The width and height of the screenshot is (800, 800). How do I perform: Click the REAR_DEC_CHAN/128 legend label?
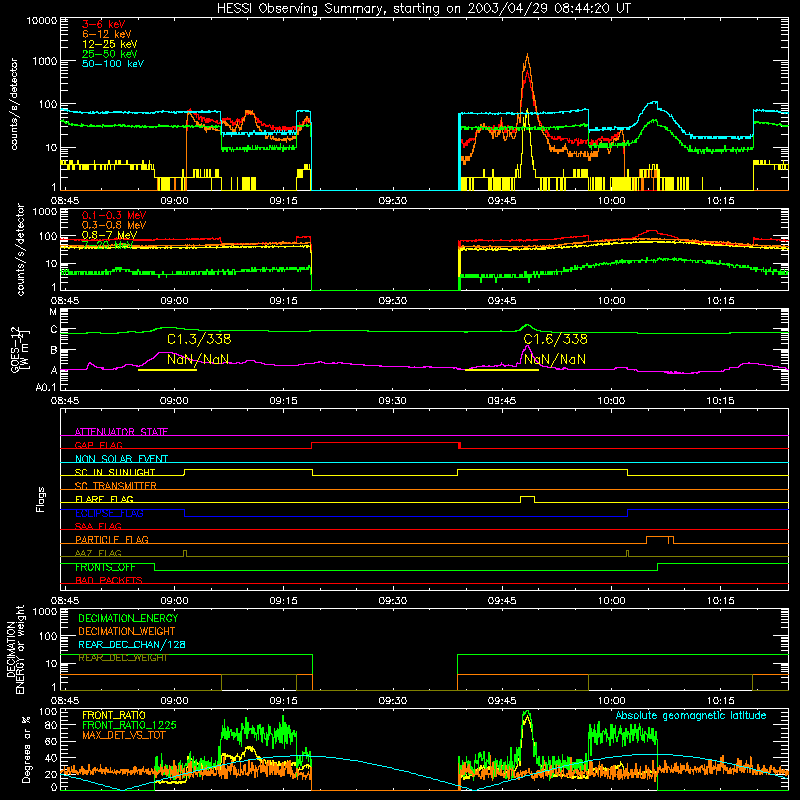(x=132, y=644)
